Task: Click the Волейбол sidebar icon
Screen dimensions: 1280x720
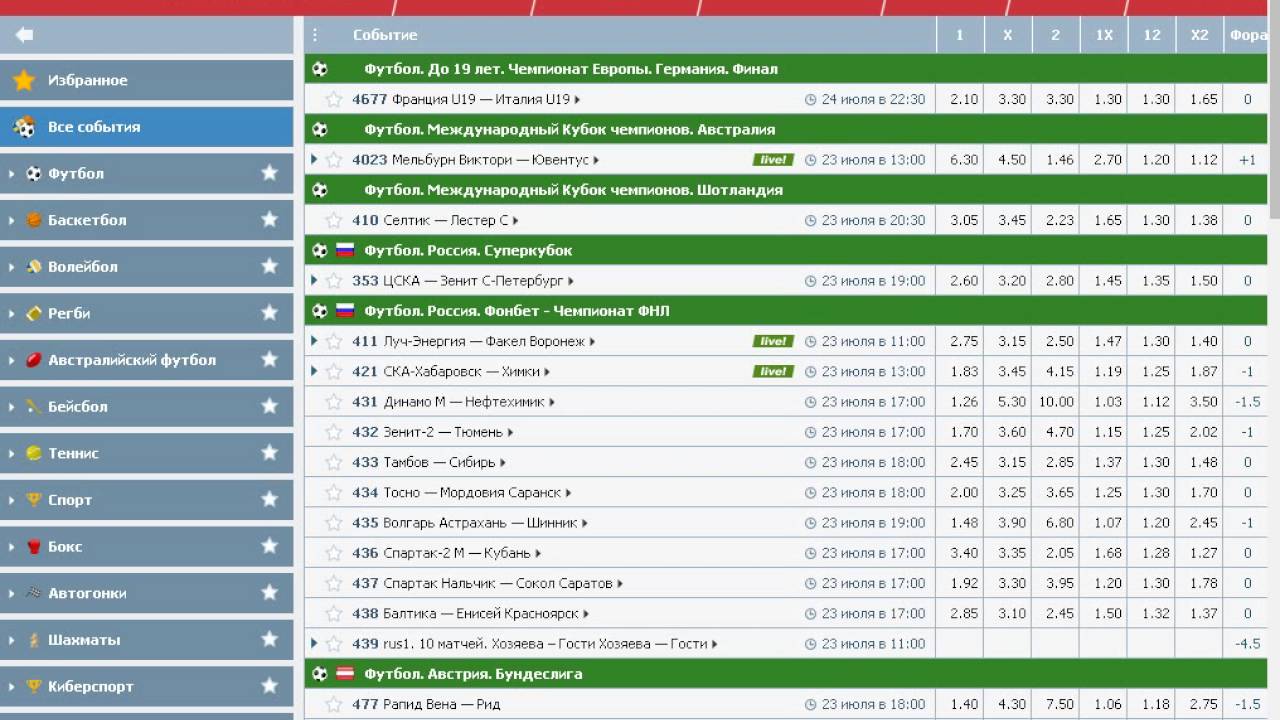Action: pyautogui.click(x=34, y=267)
